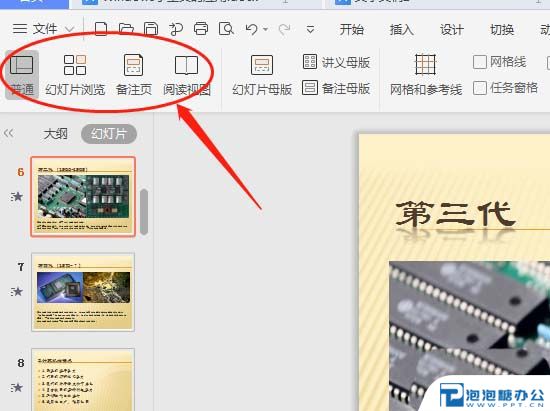
Task: Switch to 幻灯片浏览 slide sorter view
Action: pyautogui.click(x=75, y=75)
